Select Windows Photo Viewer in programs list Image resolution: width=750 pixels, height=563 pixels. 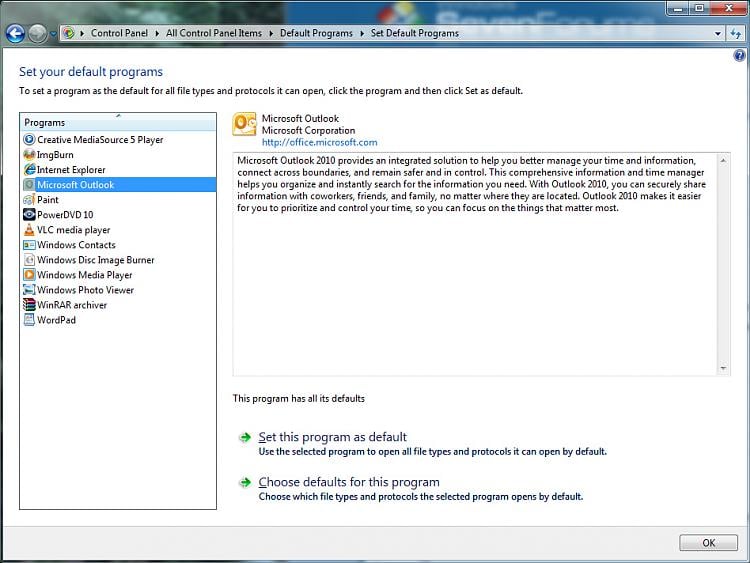118,289
